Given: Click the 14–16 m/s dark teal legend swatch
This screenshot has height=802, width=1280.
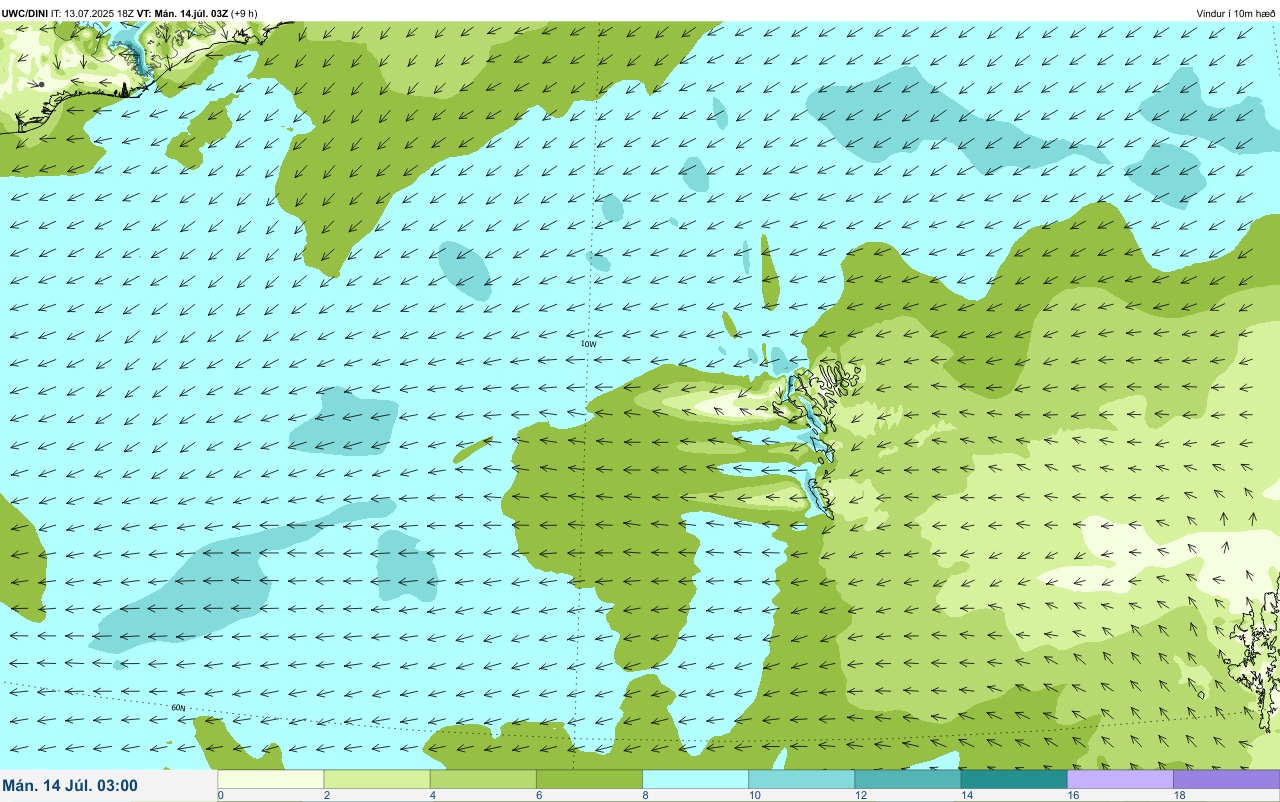Looking at the screenshot, I should tap(1014, 779).
